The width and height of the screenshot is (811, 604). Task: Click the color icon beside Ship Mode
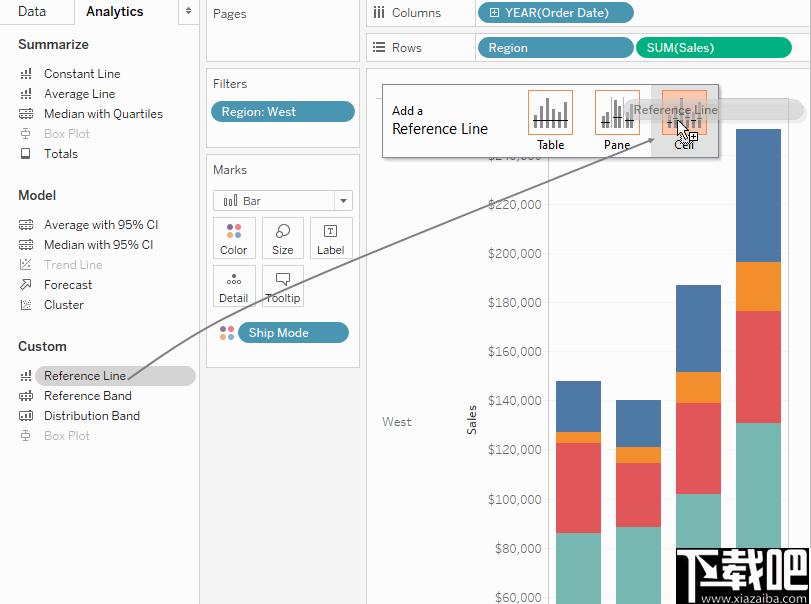pos(227,333)
